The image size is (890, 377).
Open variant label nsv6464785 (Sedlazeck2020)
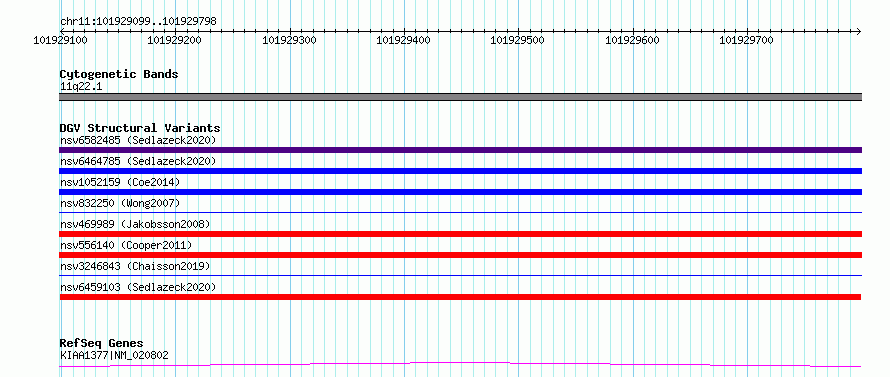(x=138, y=161)
